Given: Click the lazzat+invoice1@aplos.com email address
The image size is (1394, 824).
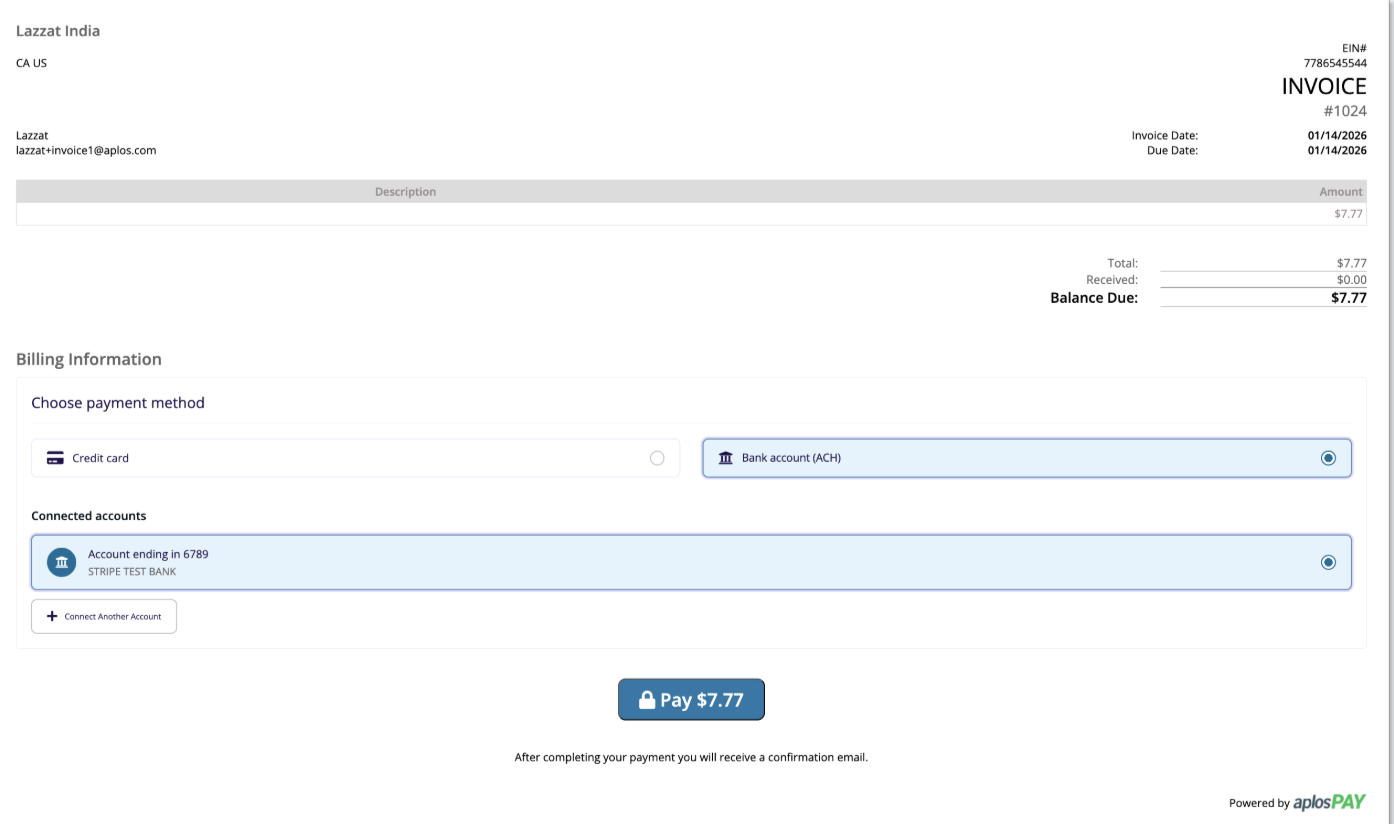Looking at the screenshot, I should coord(86,151).
